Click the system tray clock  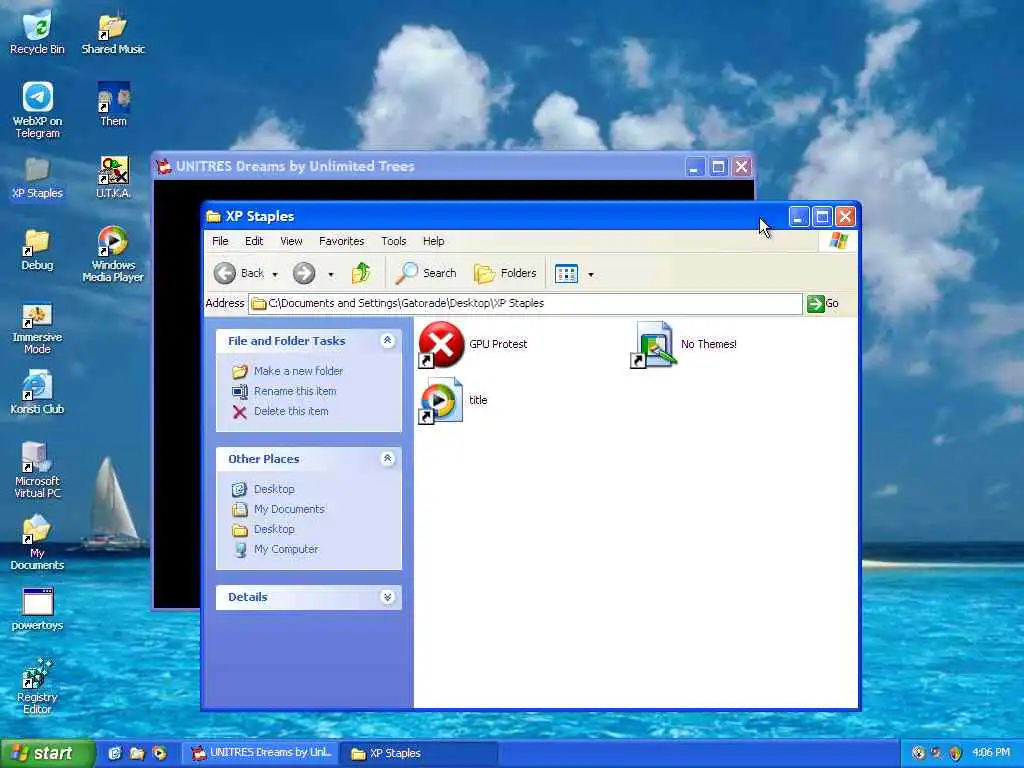click(991, 753)
